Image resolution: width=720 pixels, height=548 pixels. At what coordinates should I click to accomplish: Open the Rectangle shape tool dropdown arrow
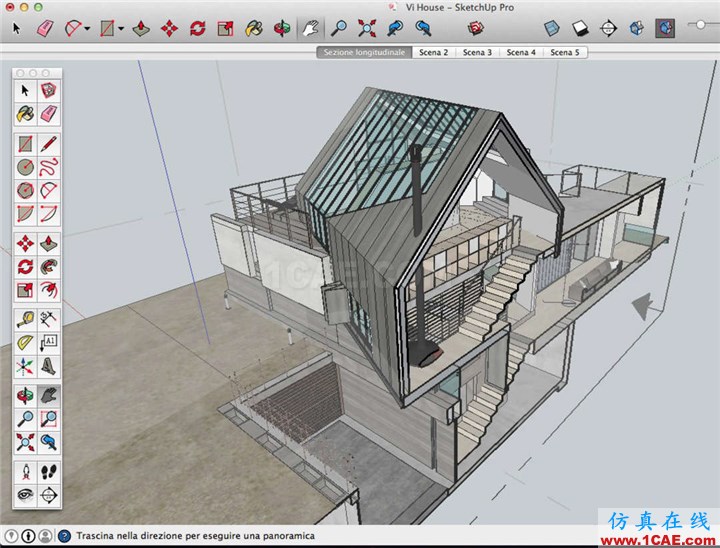[x=121, y=28]
